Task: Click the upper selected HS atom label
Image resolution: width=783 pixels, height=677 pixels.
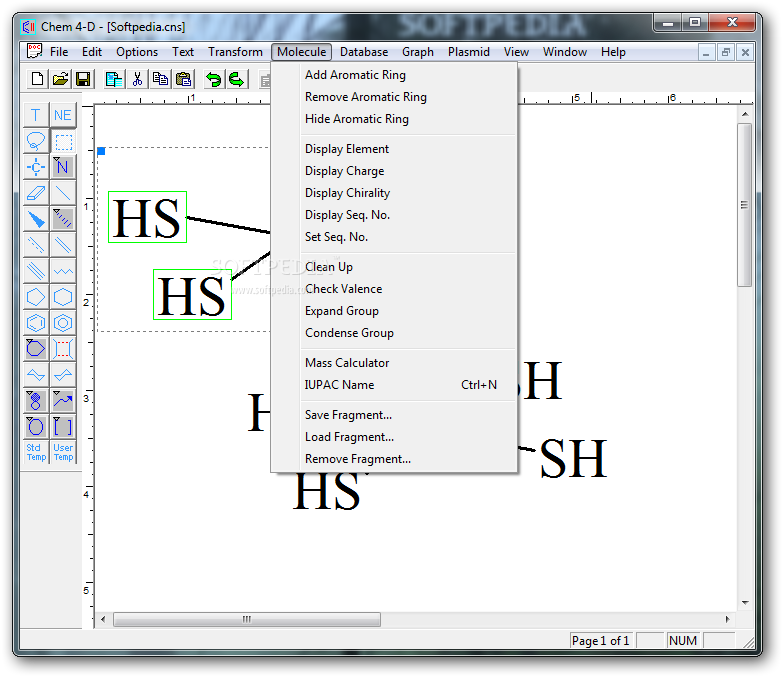Action: (147, 217)
